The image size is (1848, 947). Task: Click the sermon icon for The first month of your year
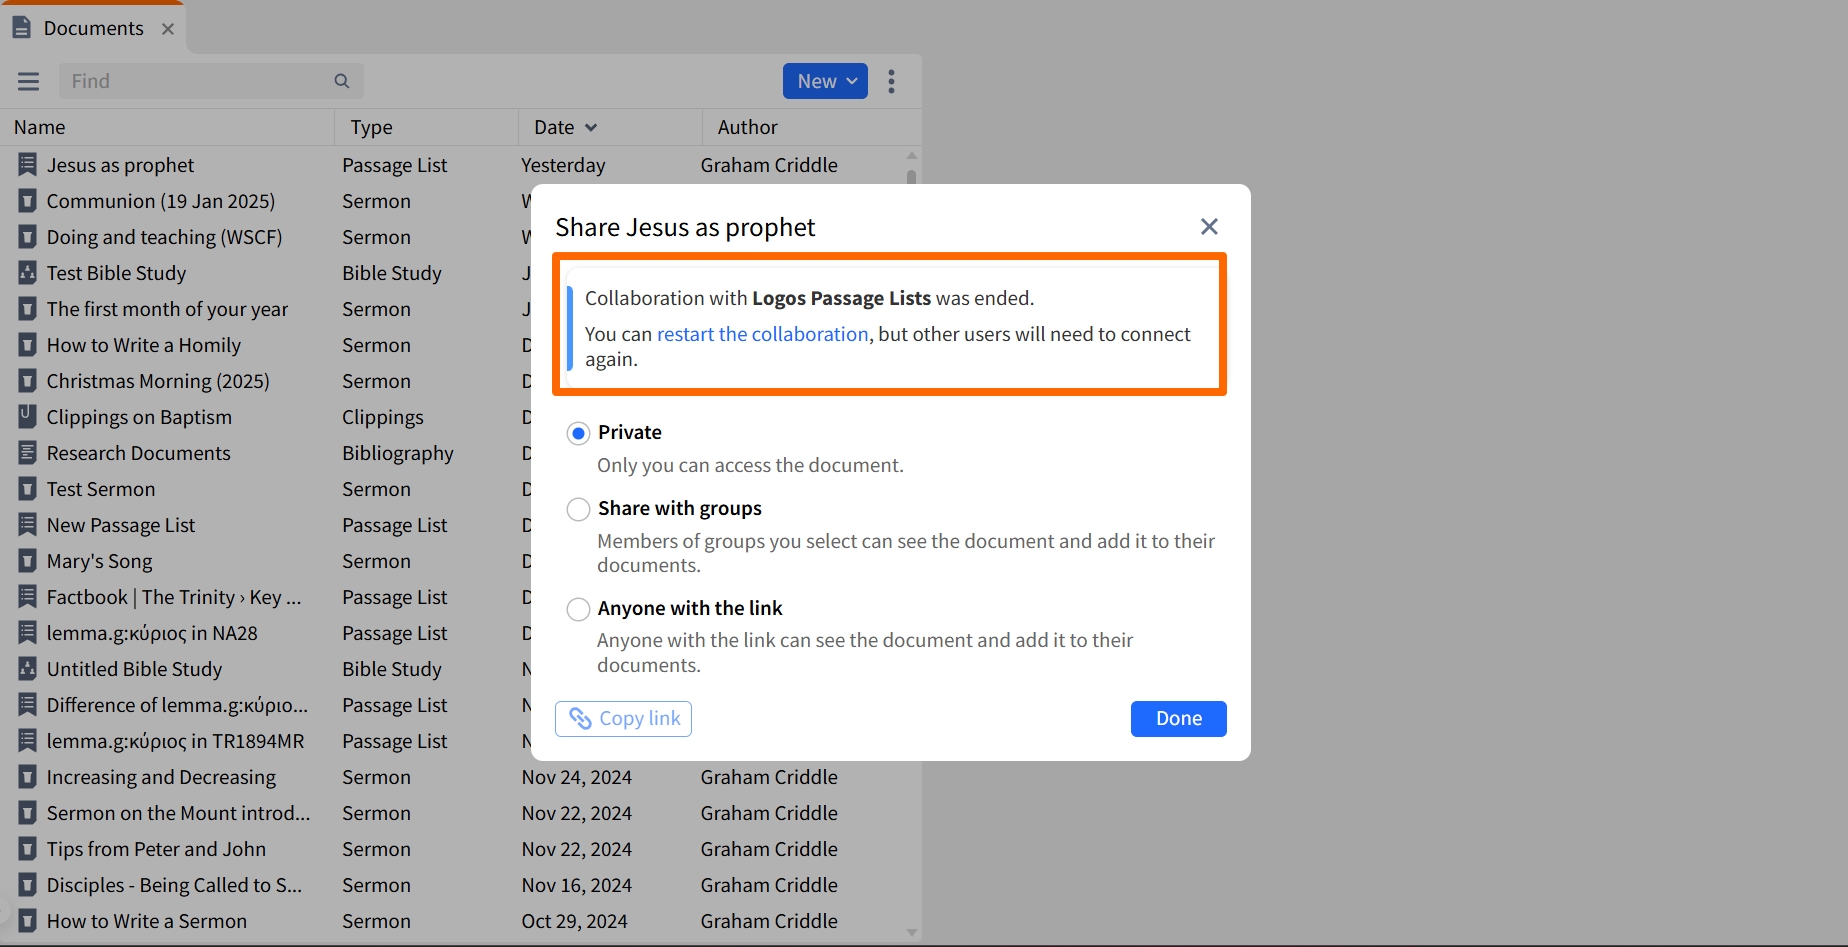click(28, 309)
